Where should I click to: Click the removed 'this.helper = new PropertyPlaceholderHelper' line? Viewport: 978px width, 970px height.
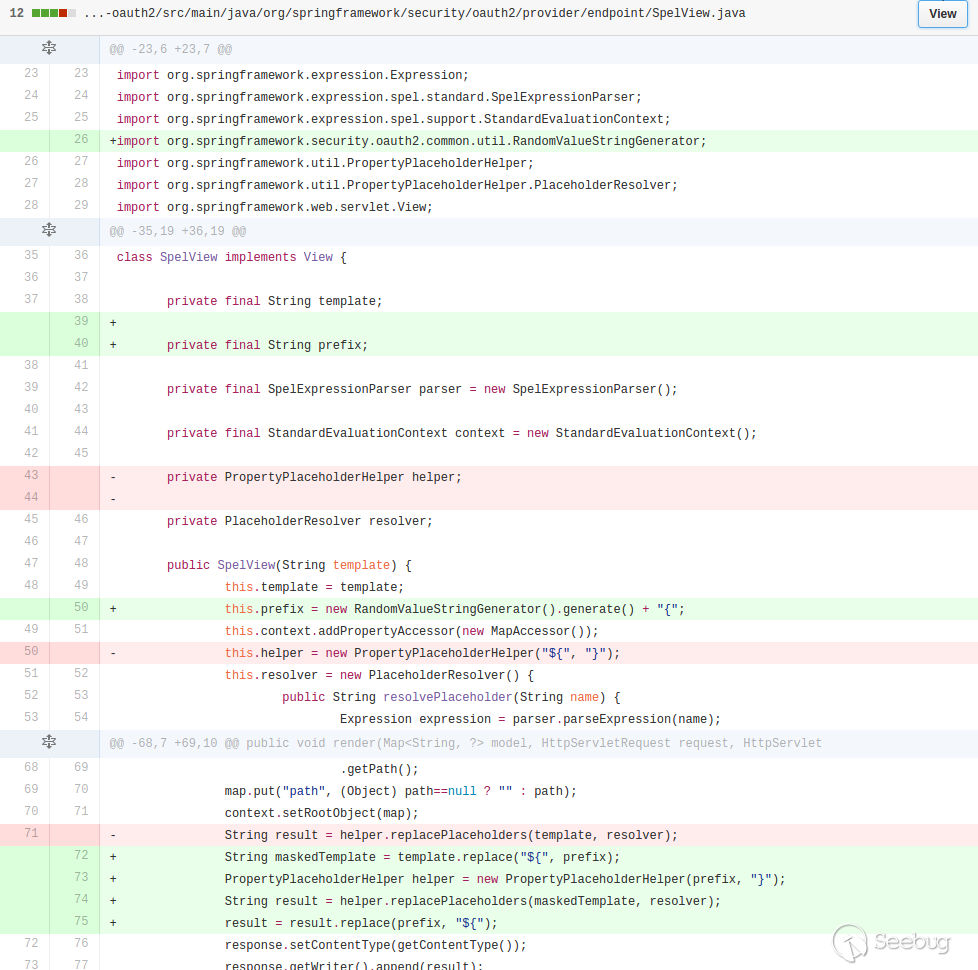pyautogui.click(x=422, y=653)
